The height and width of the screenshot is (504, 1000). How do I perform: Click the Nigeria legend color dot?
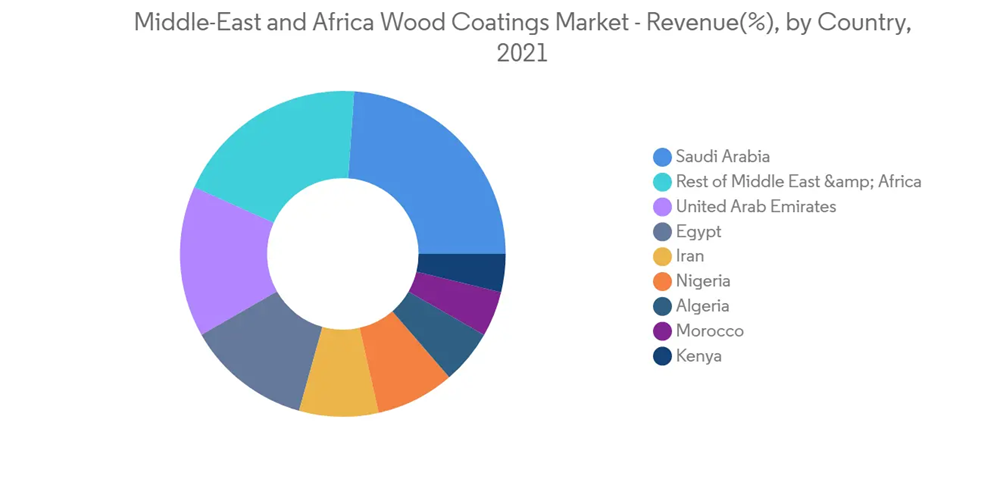click(662, 282)
